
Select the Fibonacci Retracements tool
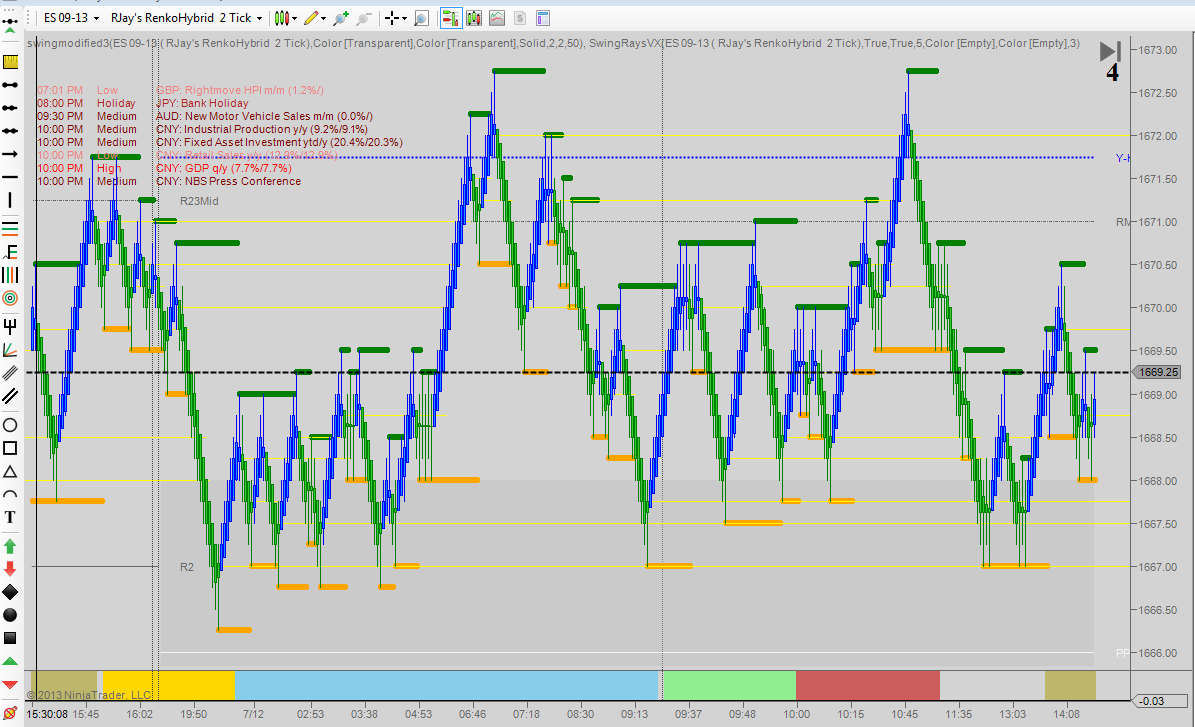(x=10, y=227)
